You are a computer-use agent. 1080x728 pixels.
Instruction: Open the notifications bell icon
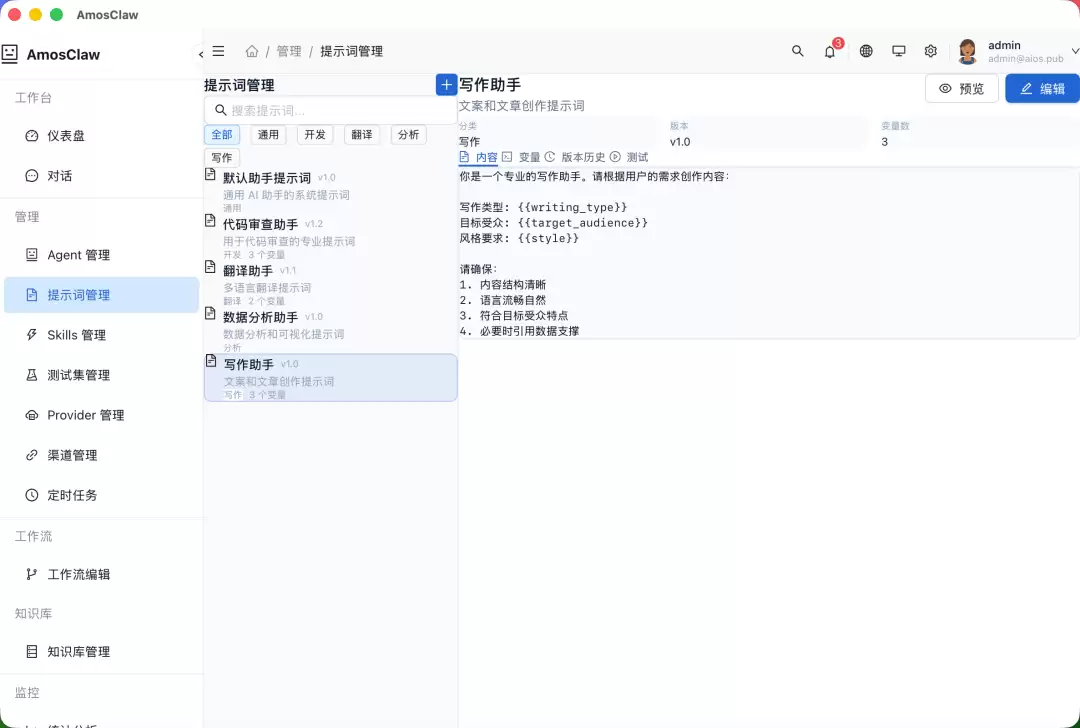click(830, 51)
